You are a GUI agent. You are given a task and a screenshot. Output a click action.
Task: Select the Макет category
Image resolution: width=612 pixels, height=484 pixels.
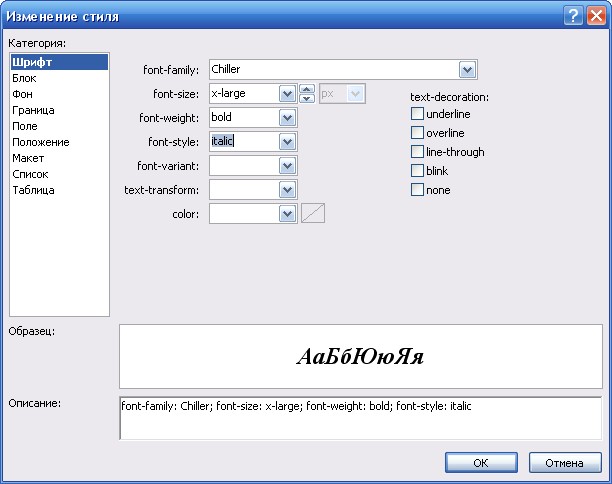tap(59, 158)
